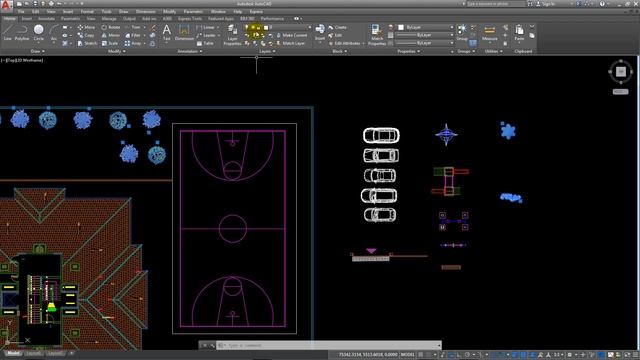Open the Modify menu
640x360 pixels.
[169, 11]
